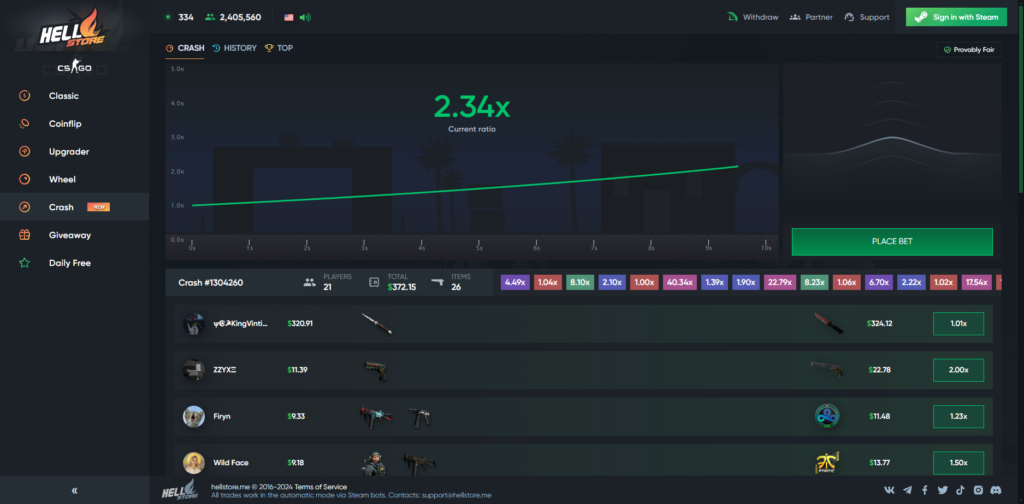1024x504 pixels.
Task: Open ZZYX player avatar
Action: coord(194,370)
